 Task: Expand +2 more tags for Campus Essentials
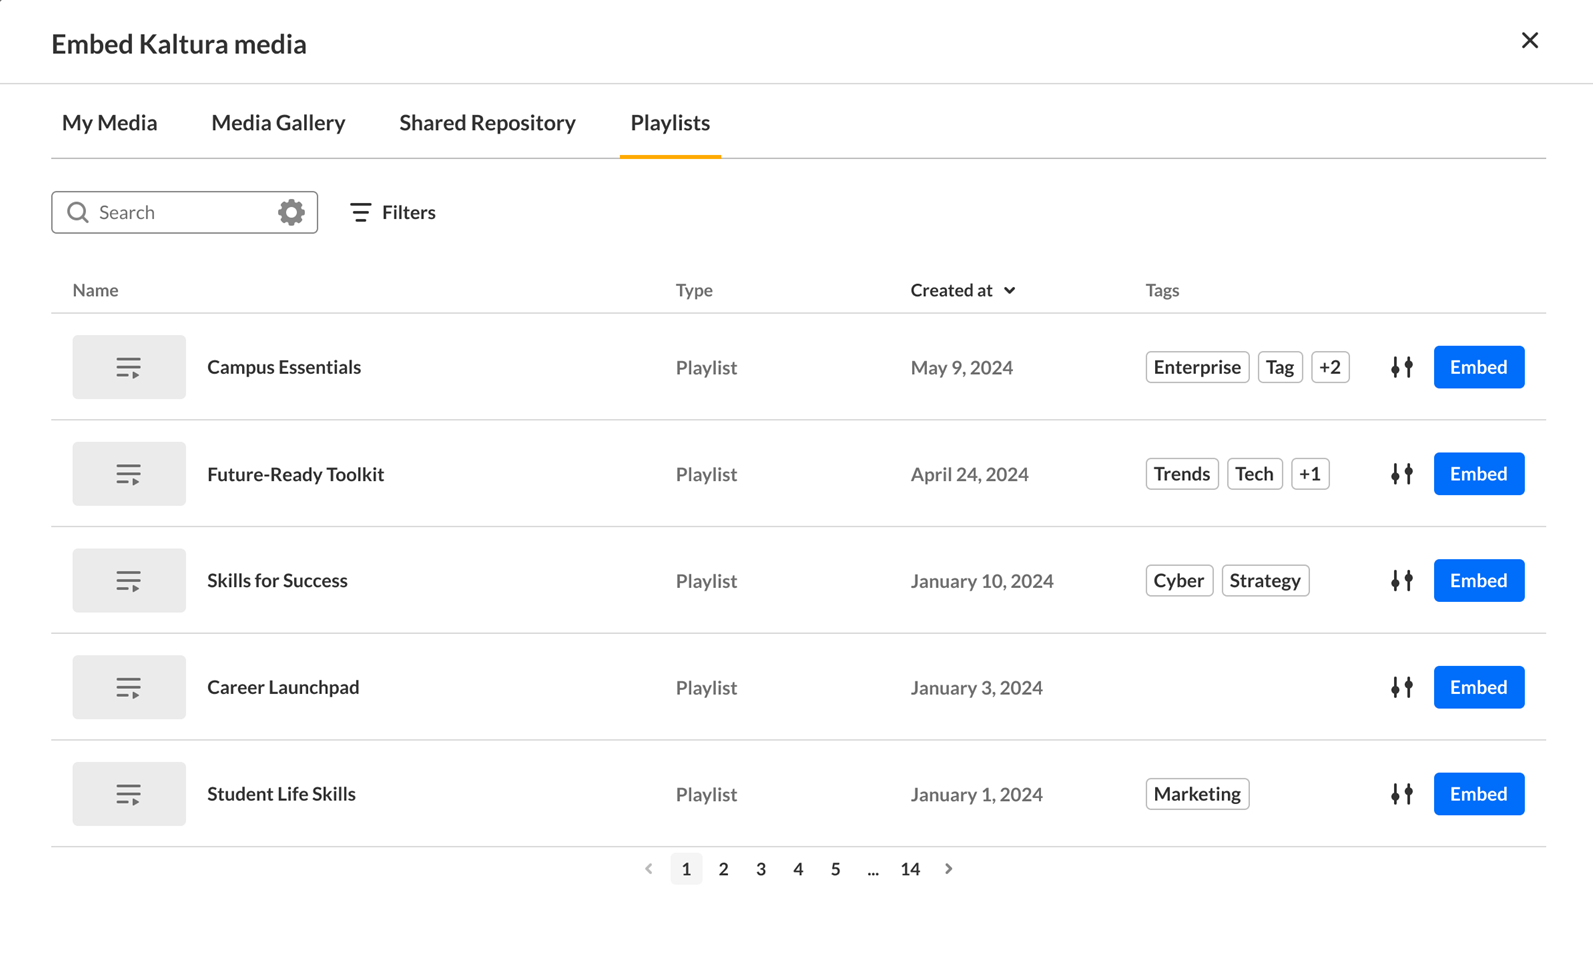coord(1329,367)
